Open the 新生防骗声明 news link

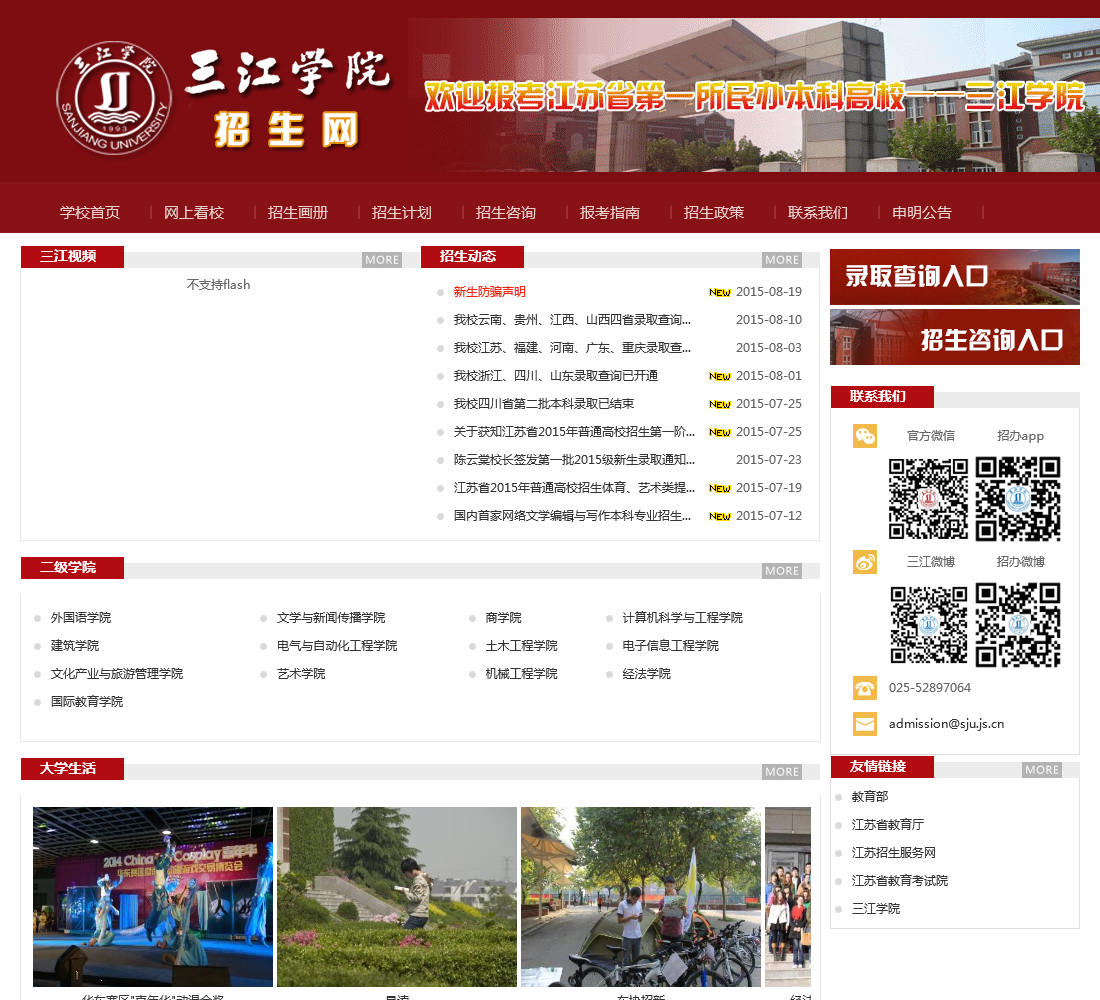[x=490, y=292]
